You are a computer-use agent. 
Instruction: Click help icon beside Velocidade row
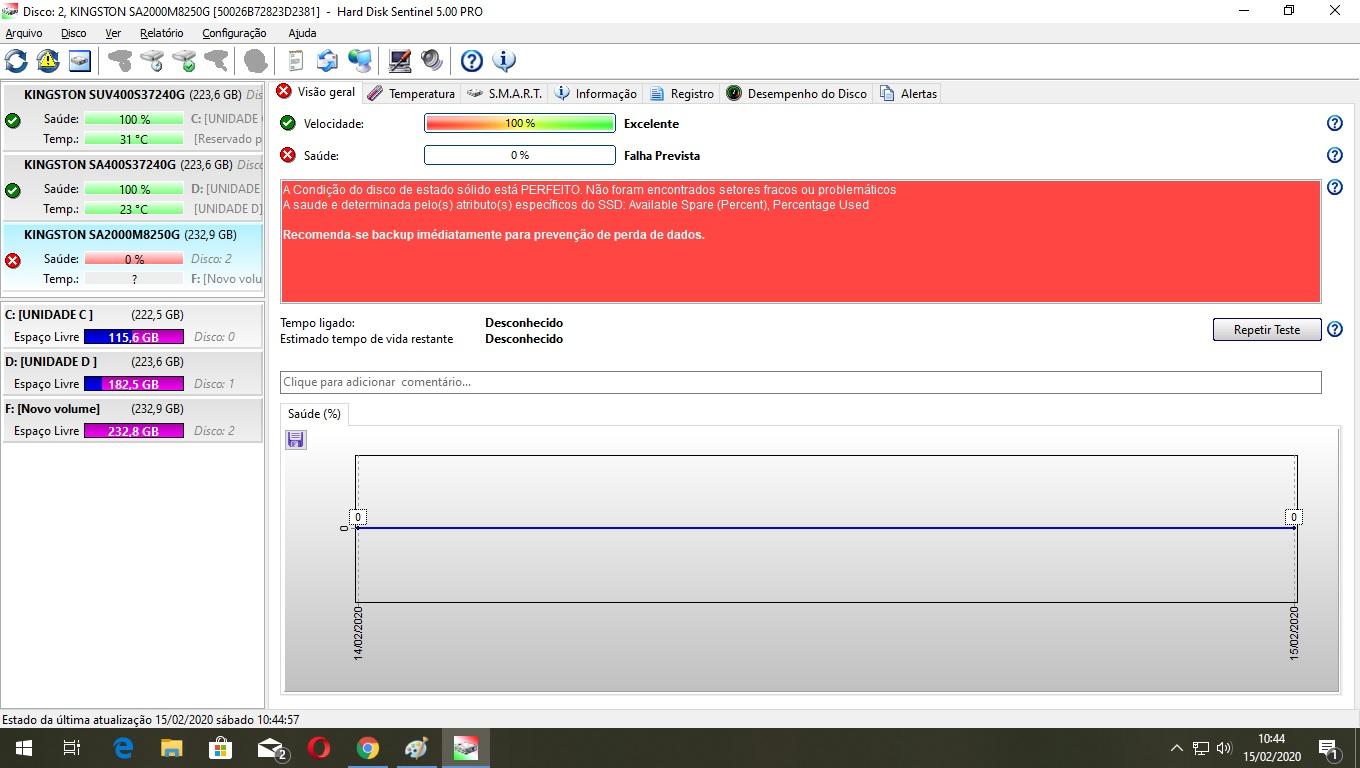[x=1334, y=123]
